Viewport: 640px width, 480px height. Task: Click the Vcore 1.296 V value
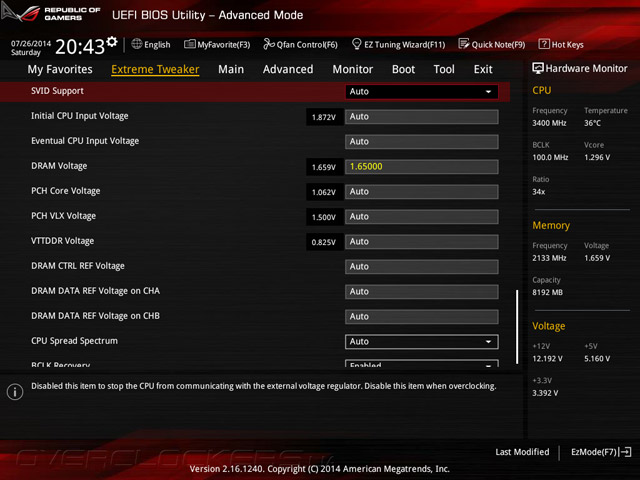(x=597, y=157)
